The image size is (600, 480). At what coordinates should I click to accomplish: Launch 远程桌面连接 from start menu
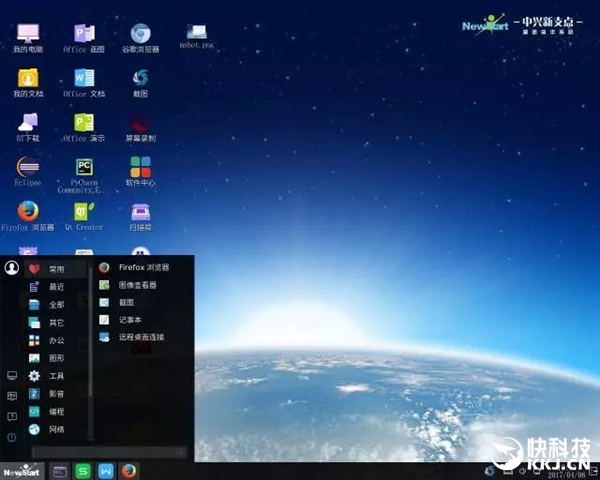140,337
